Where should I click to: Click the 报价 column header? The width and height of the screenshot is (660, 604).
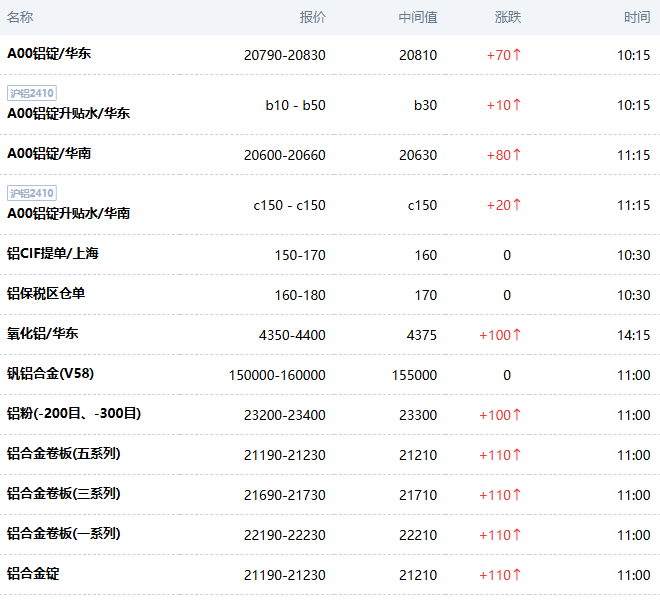(312, 17)
